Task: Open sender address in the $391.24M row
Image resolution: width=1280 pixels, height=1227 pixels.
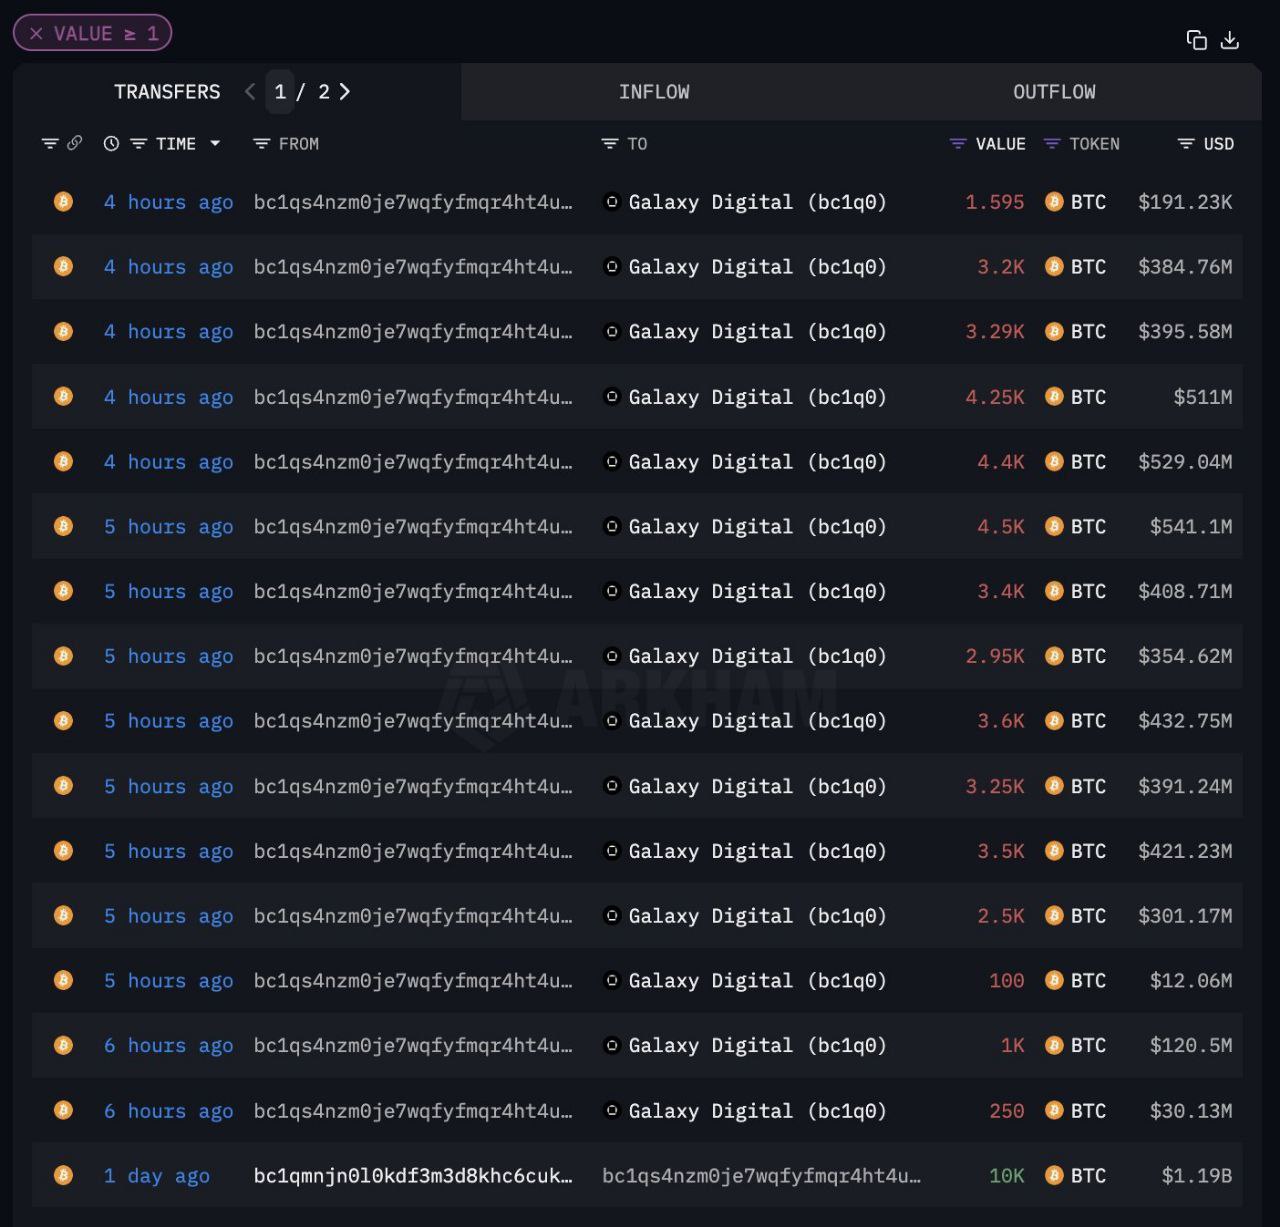Action: [413, 787]
